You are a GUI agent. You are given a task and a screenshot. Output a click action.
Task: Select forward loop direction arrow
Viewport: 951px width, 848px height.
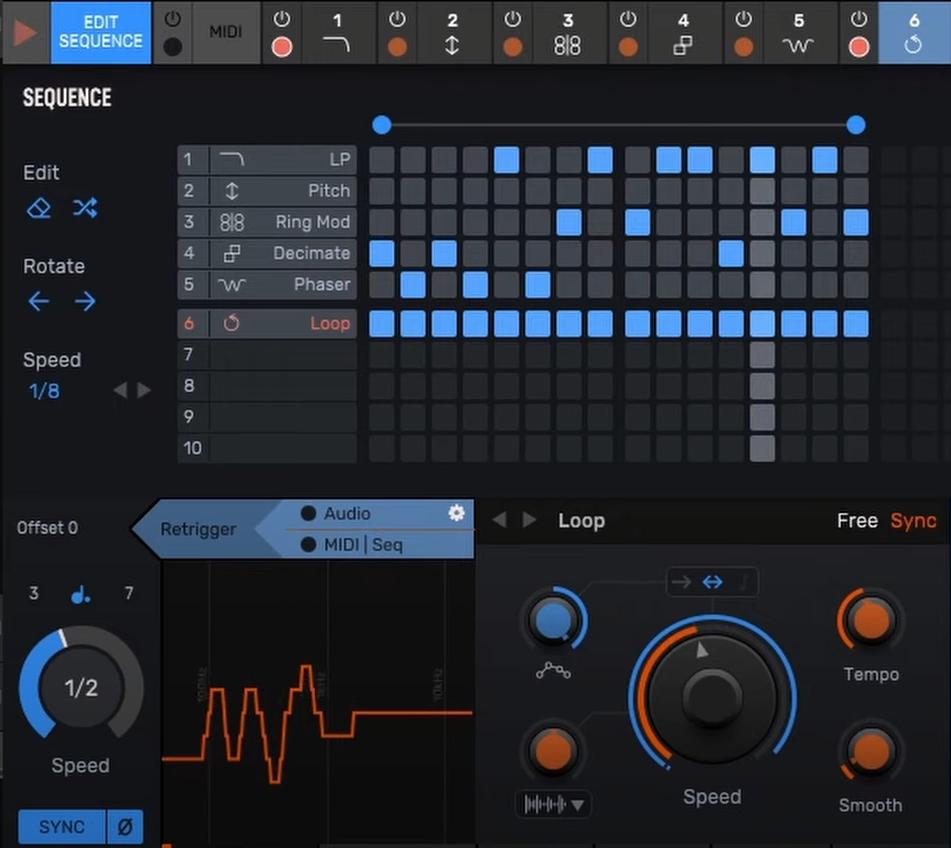[682, 582]
